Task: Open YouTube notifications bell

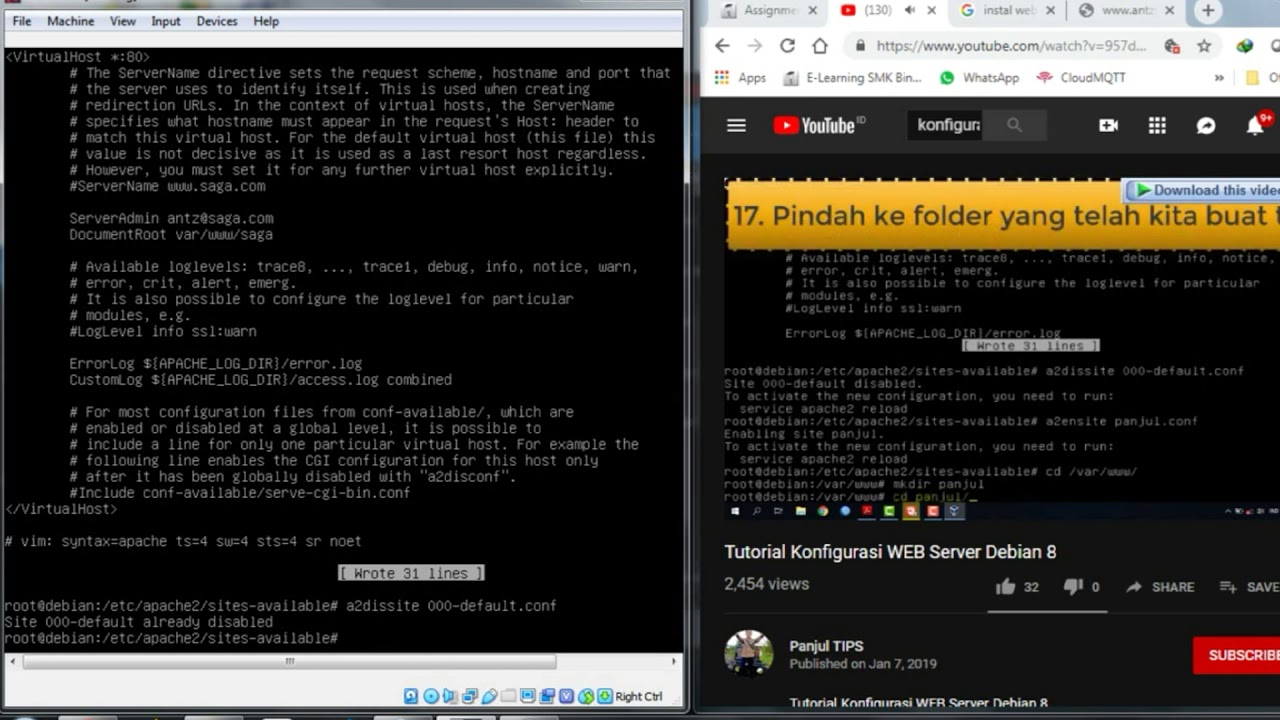Action: click(1255, 125)
